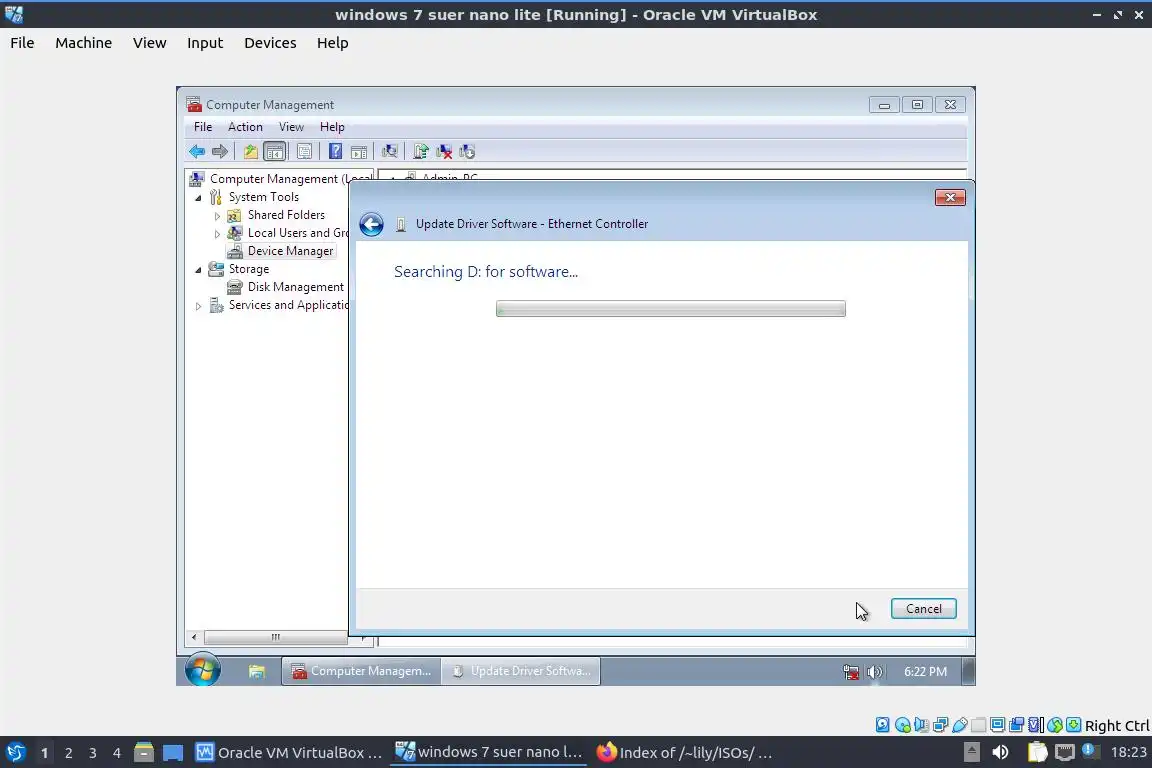Click VirtualBox keyboard capture green arrow indicator

click(1073, 725)
